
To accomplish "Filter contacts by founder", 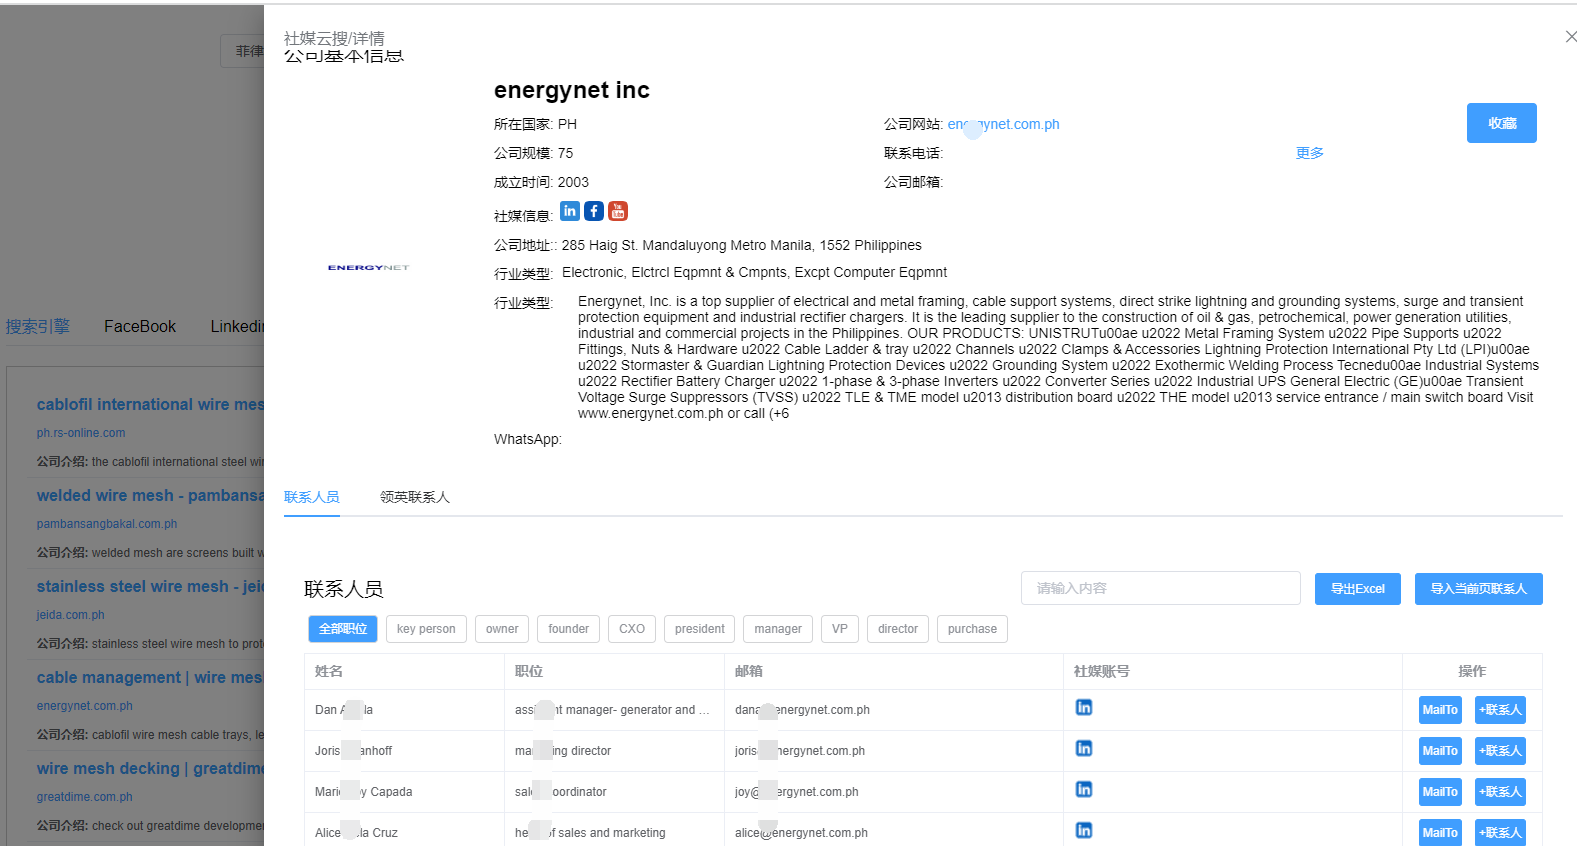I will (569, 629).
